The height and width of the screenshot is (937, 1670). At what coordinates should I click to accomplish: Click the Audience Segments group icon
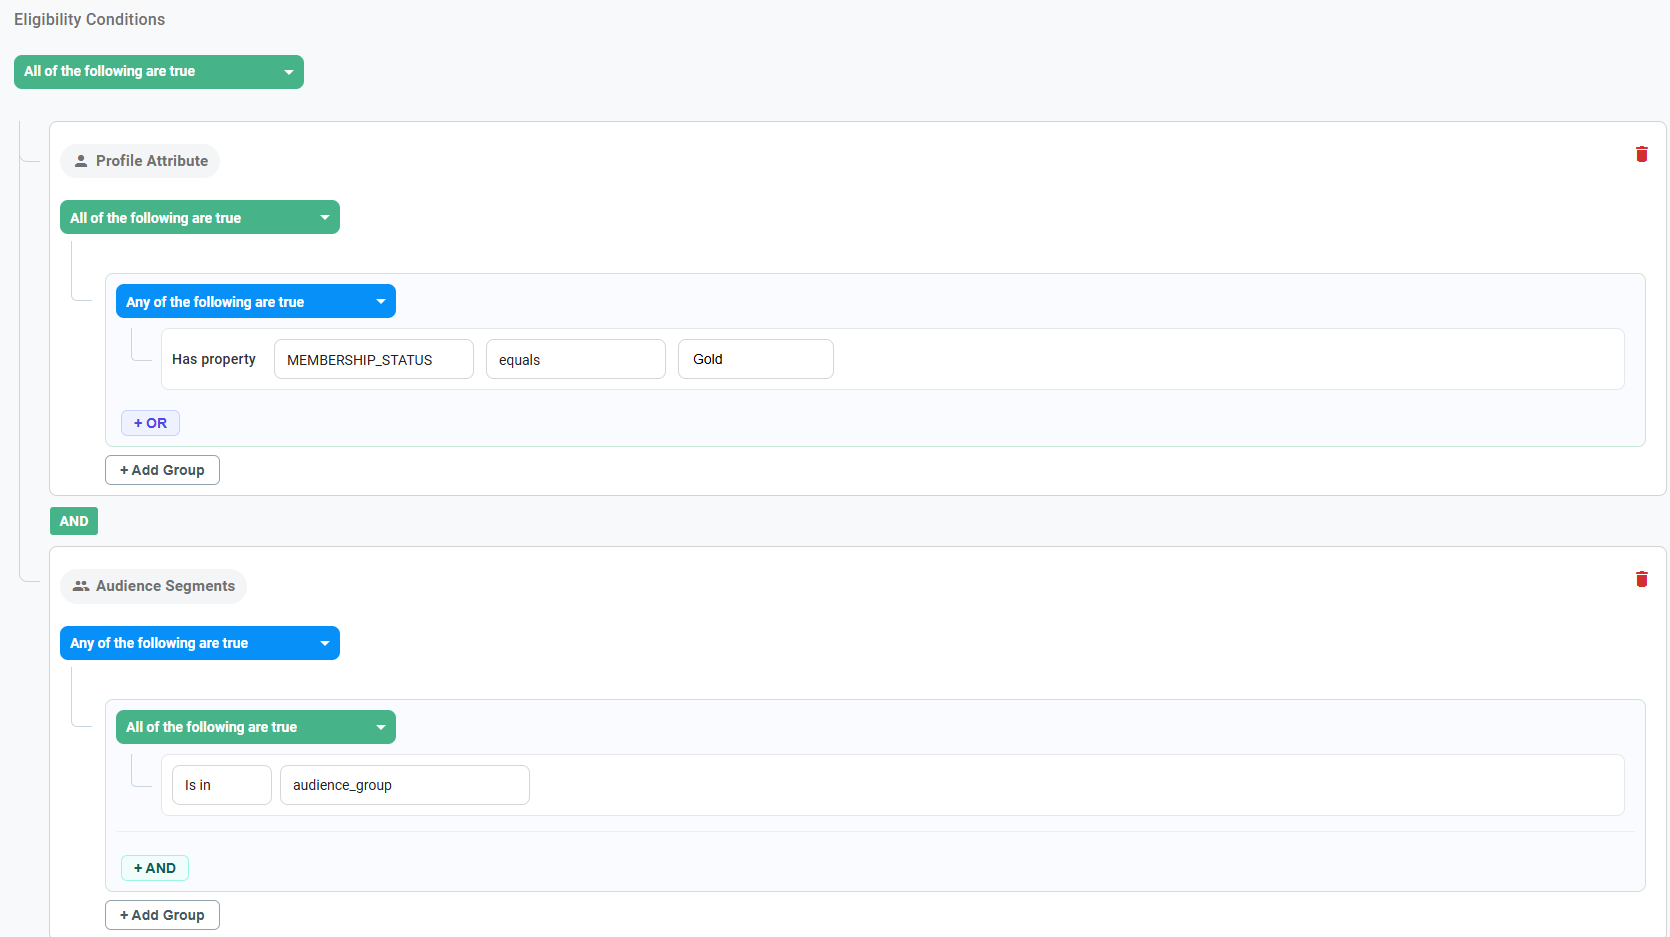tap(81, 586)
